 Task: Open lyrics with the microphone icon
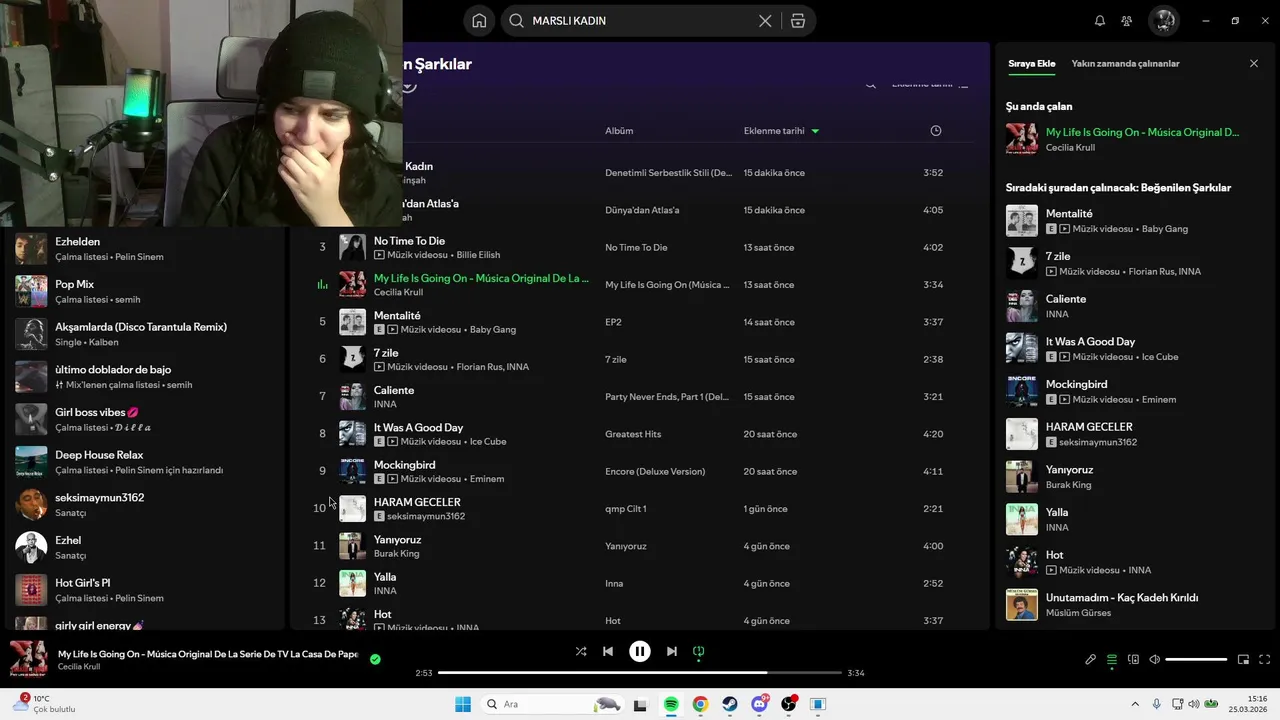tap(1091, 659)
